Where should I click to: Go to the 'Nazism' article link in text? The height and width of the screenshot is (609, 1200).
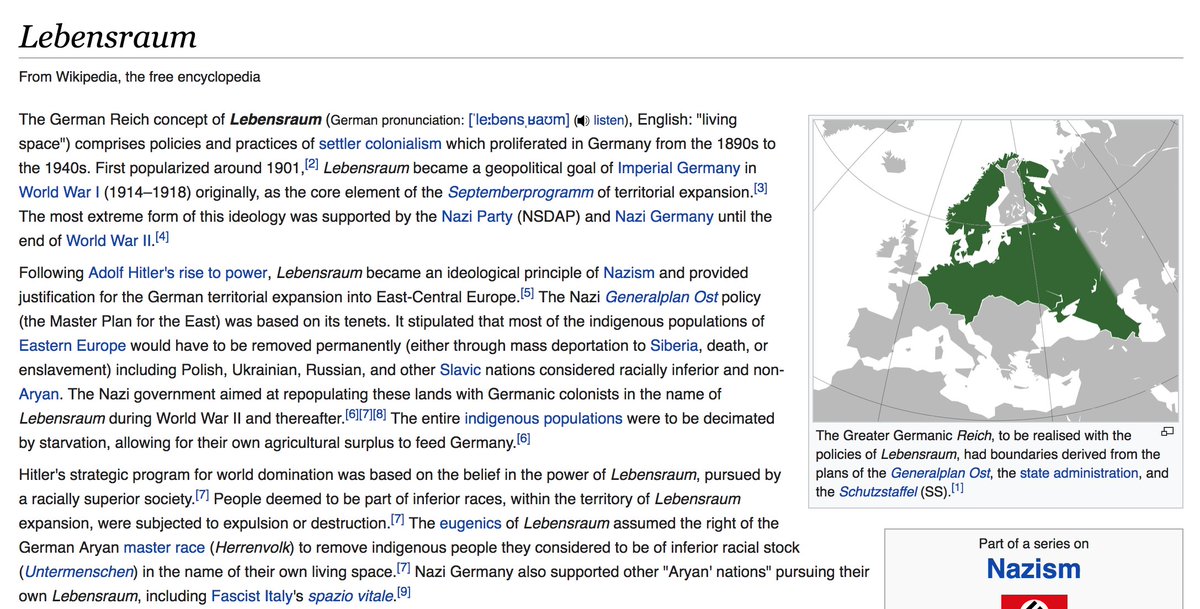click(629, 272)
